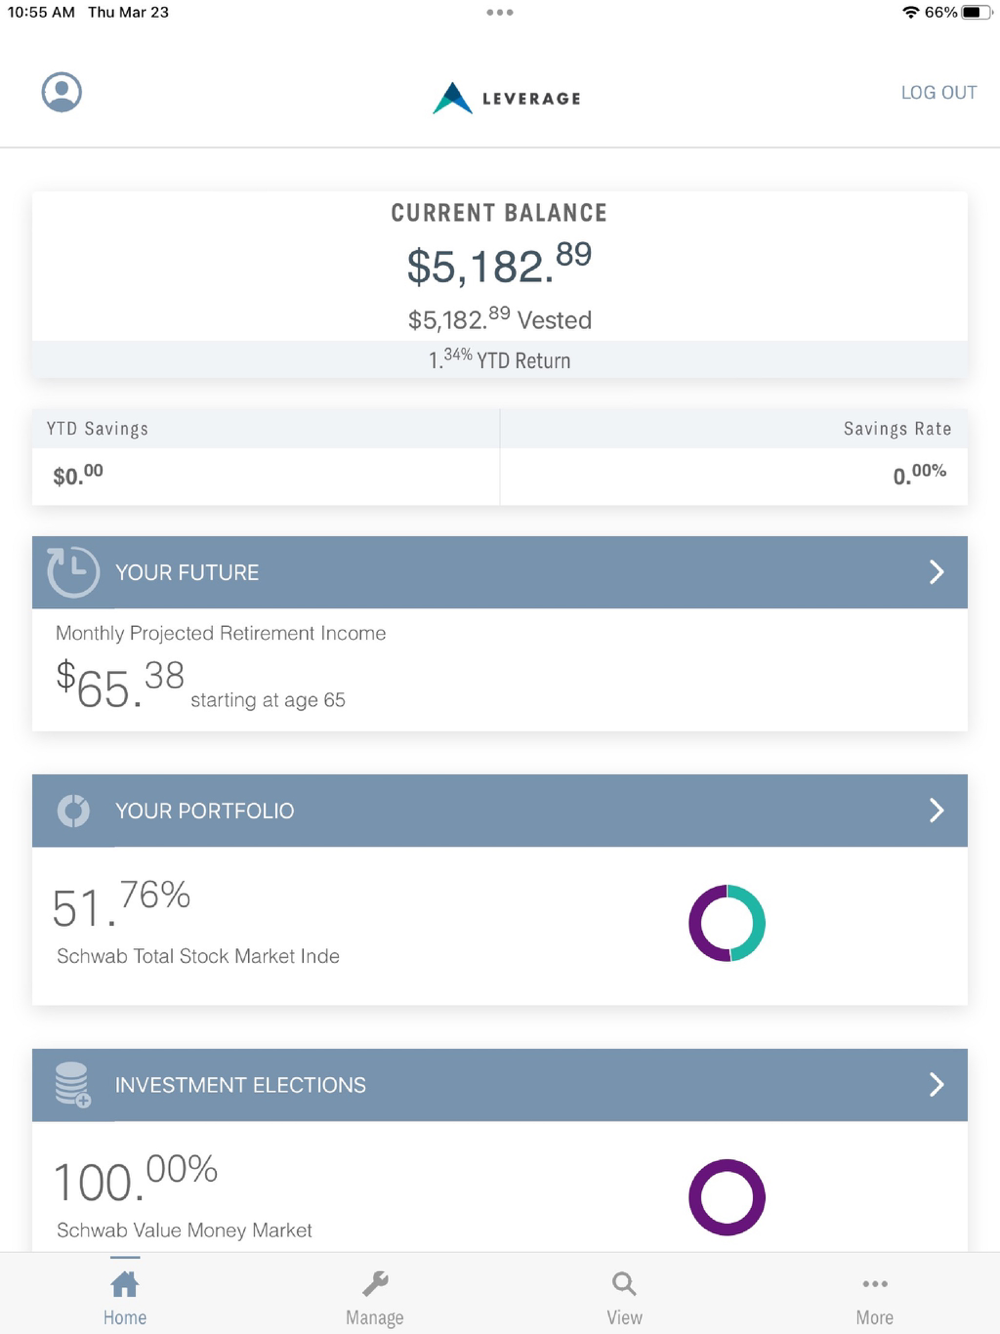Image resolution: width=1000 pixels, height=1334 pixels.
Task: Click the LOG OUT link
Action: click(938, 92)
